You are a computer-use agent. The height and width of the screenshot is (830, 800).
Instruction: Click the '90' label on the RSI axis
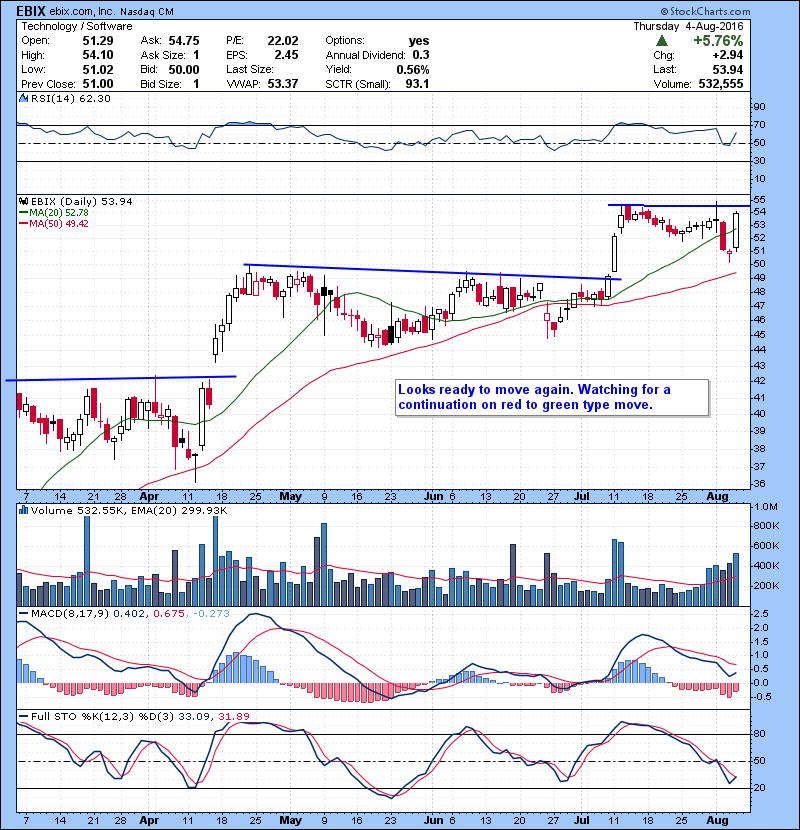coord(759,106)
